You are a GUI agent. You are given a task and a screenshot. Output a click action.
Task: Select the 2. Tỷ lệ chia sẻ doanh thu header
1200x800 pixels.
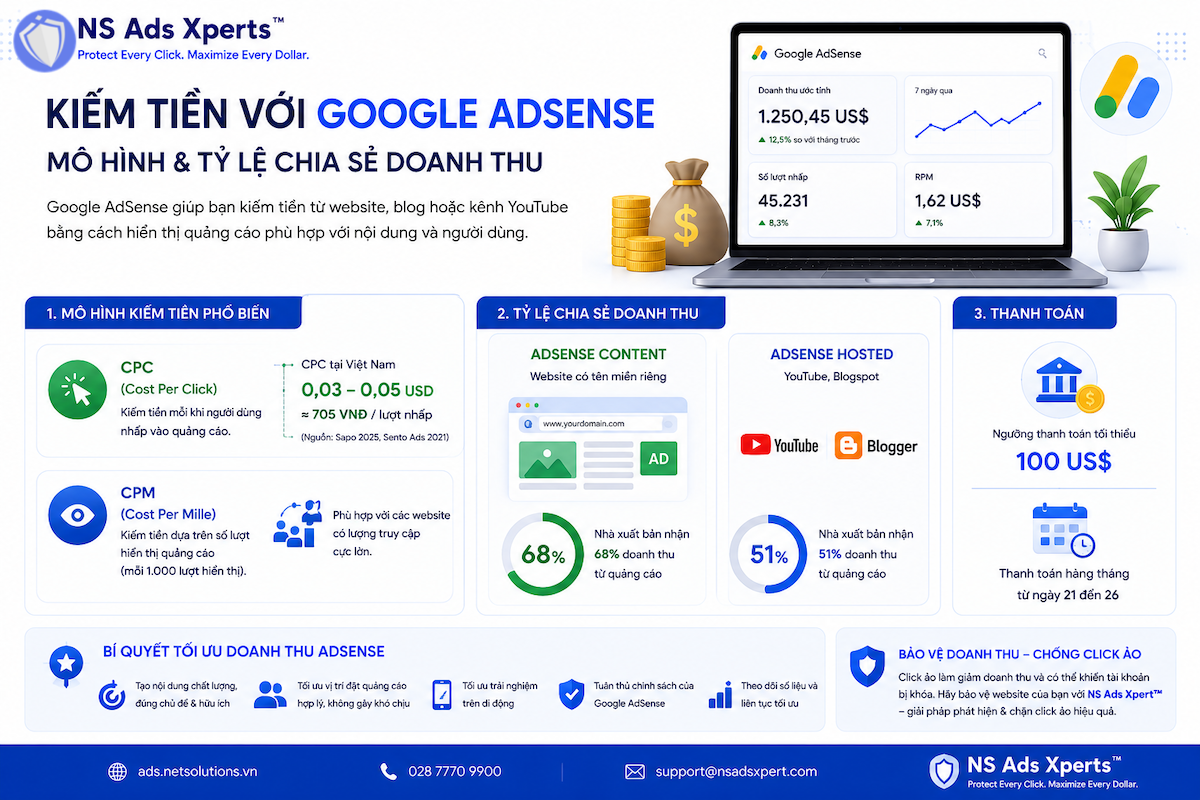(602, 313)
